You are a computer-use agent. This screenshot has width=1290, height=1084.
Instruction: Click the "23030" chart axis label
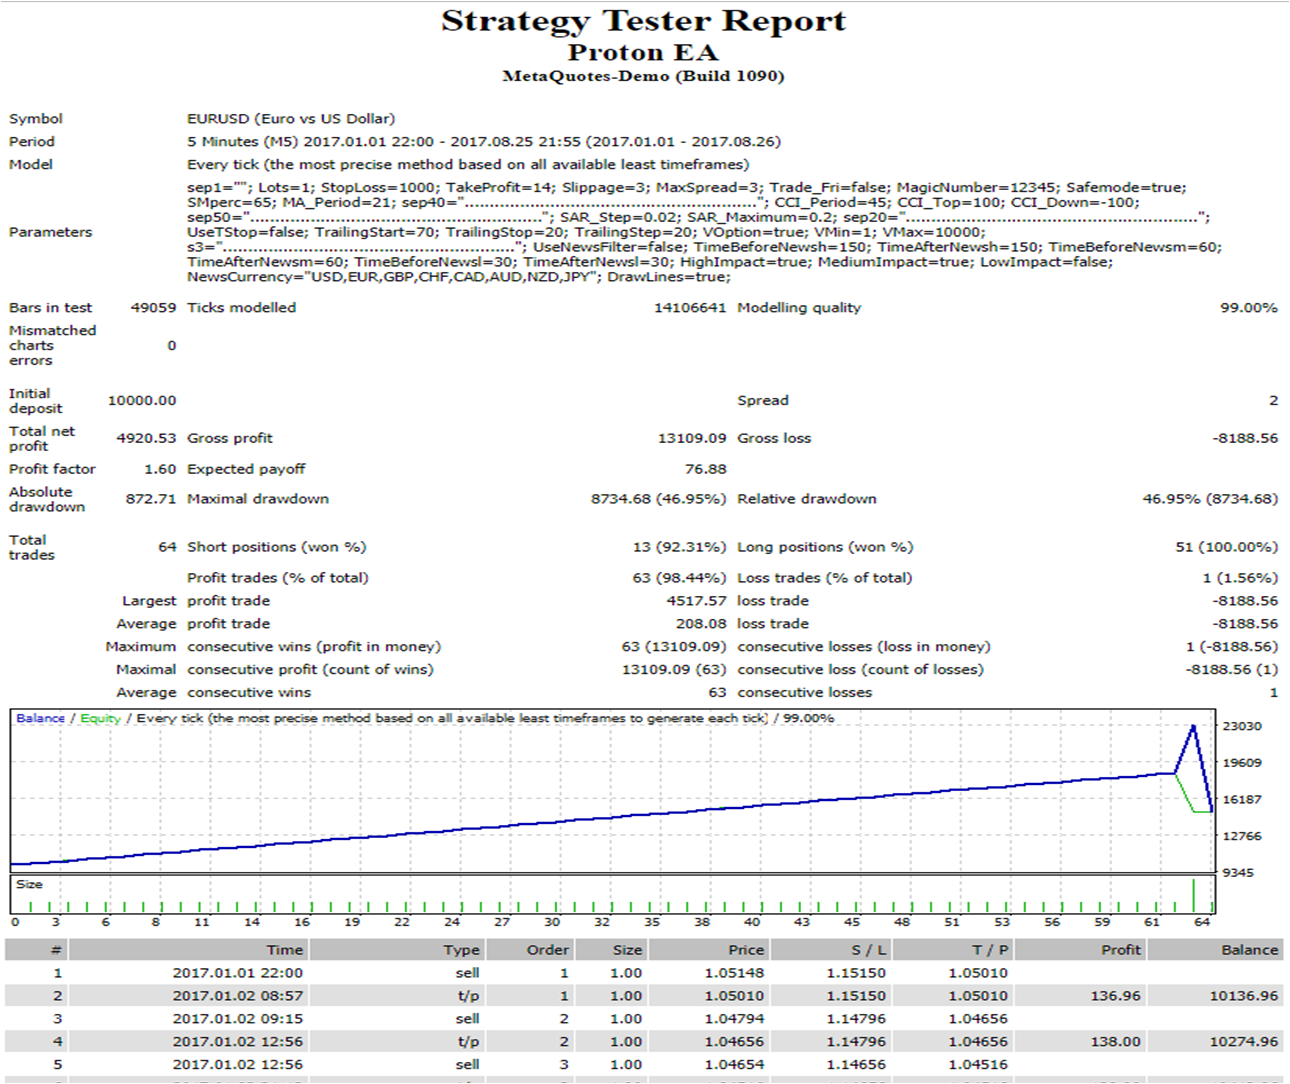coord(1242,727)
